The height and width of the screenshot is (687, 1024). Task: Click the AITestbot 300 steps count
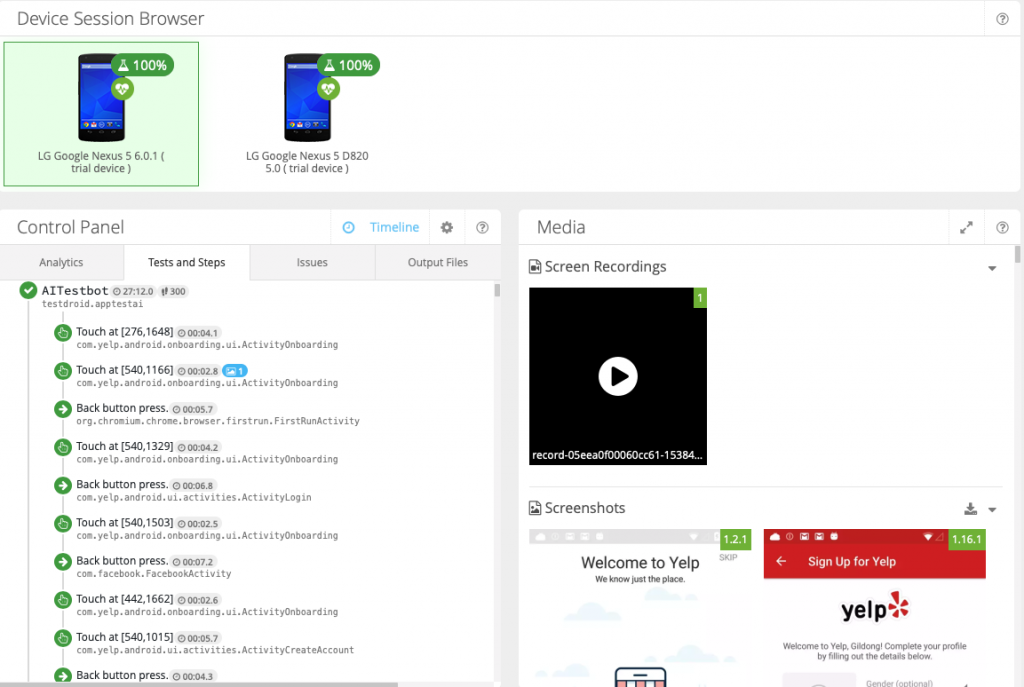(x=174, y=291)
